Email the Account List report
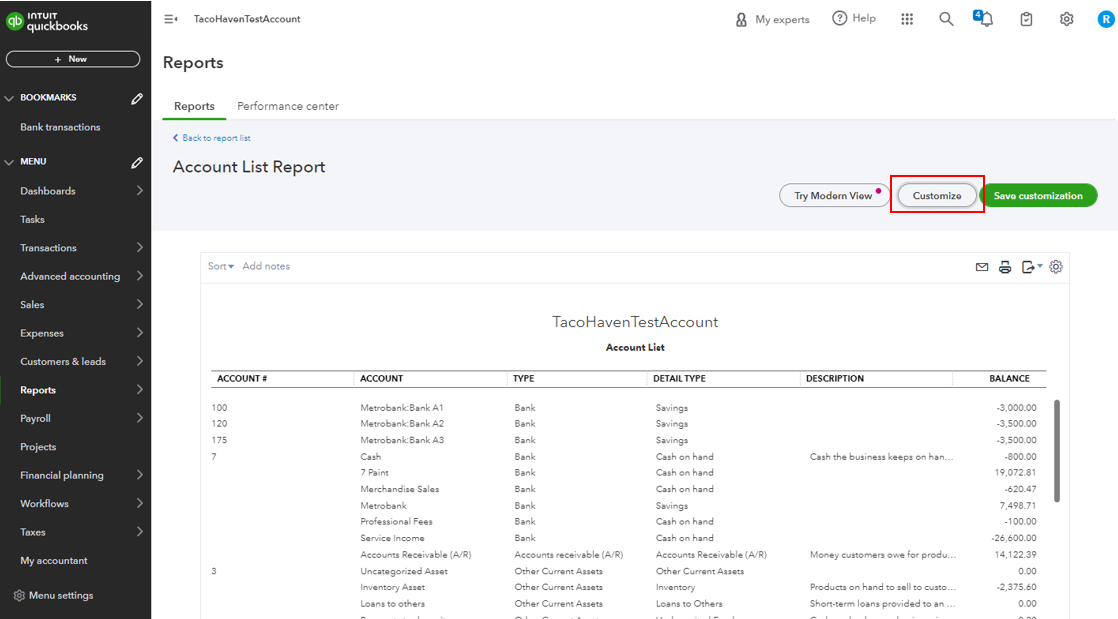Screen dimensions: 1118x619 [982, 267]
